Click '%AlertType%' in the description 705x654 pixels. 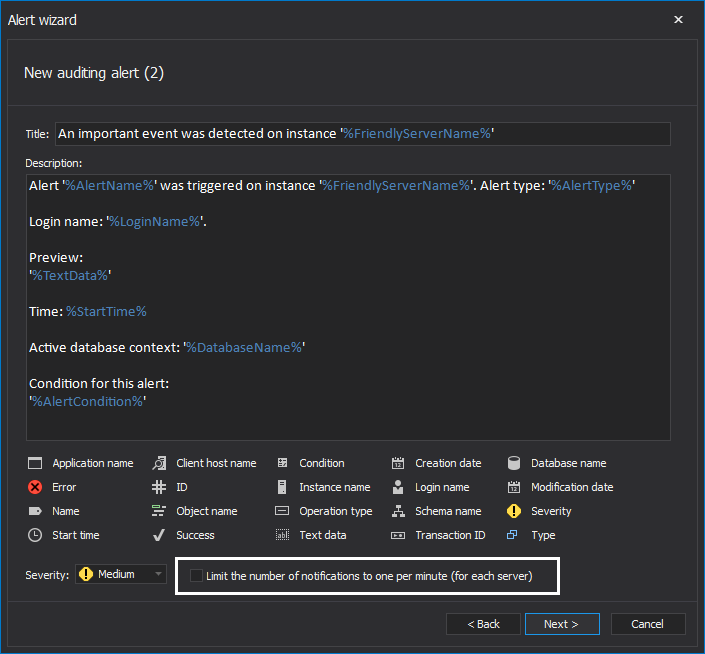coord(592,186)
